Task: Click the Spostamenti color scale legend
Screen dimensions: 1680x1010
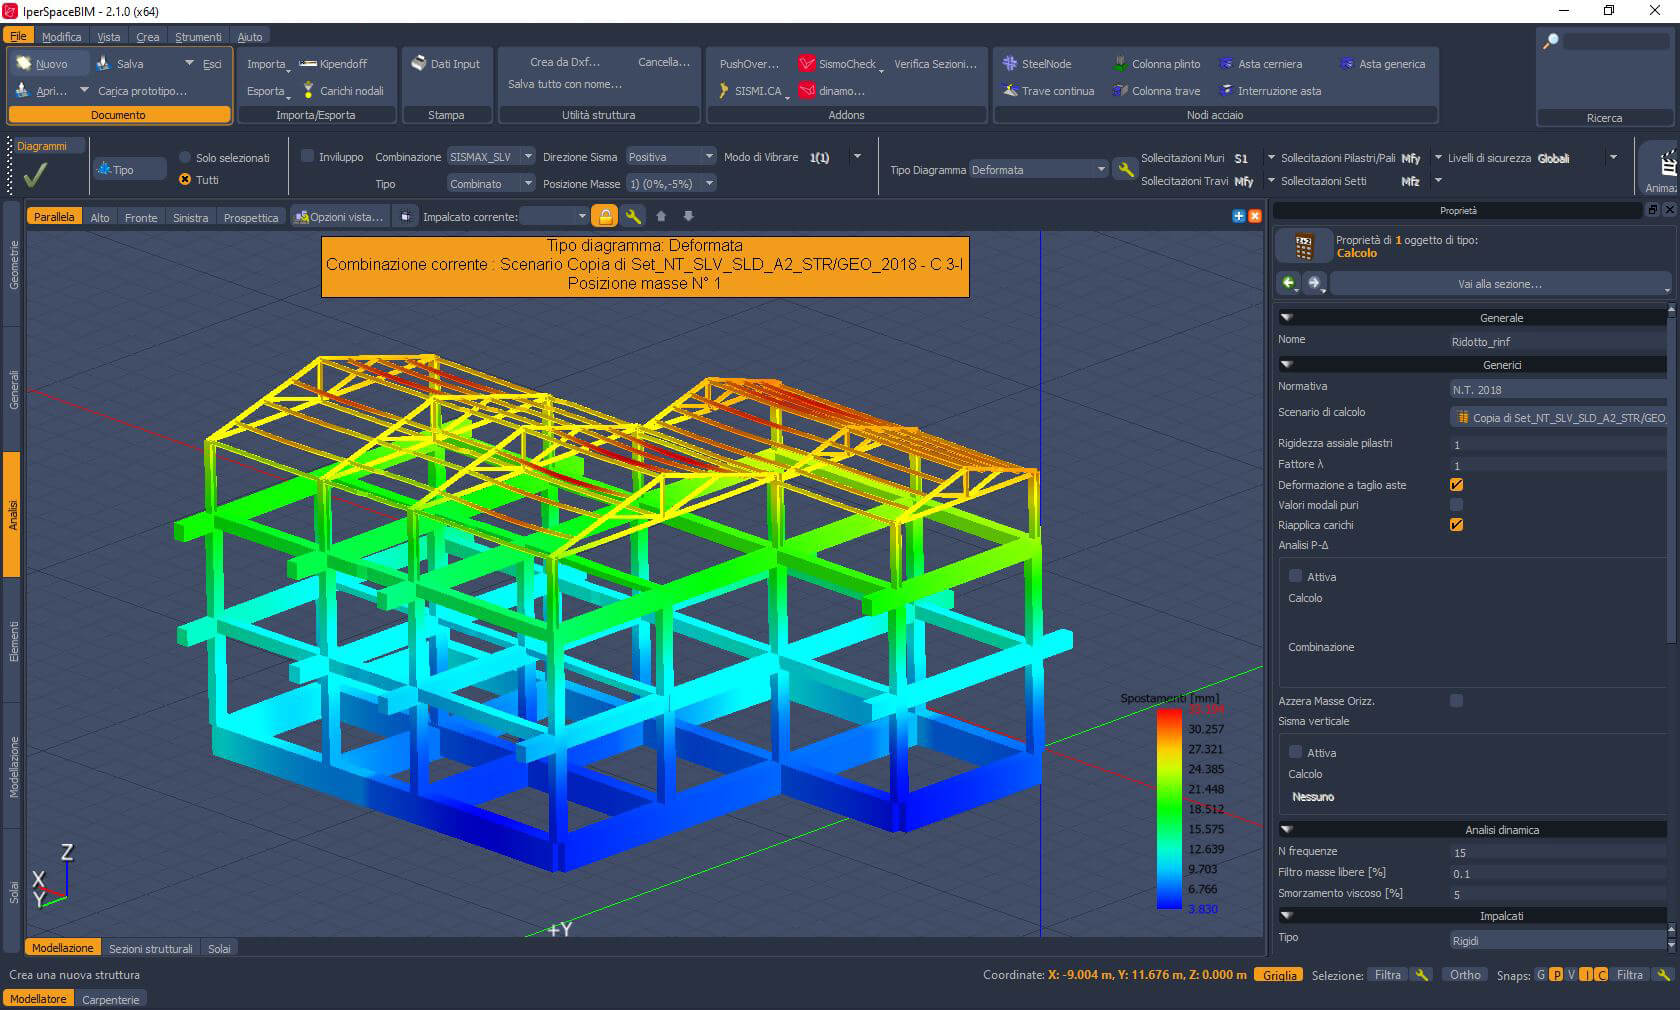Action: (x=1169, y=808)
